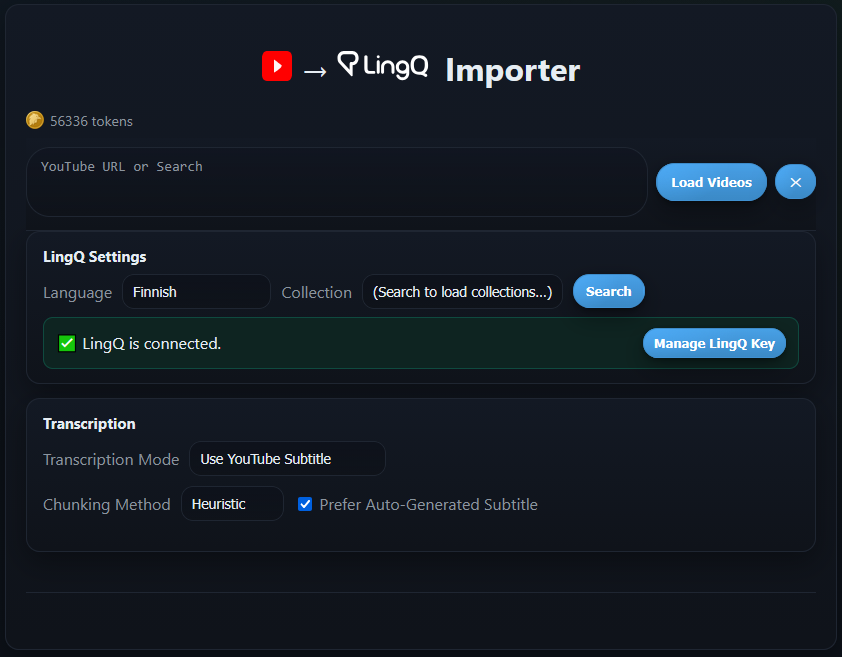Click the gold token coin icon
842x658 pixels.
pyautogui.click(x=35, y=120)
